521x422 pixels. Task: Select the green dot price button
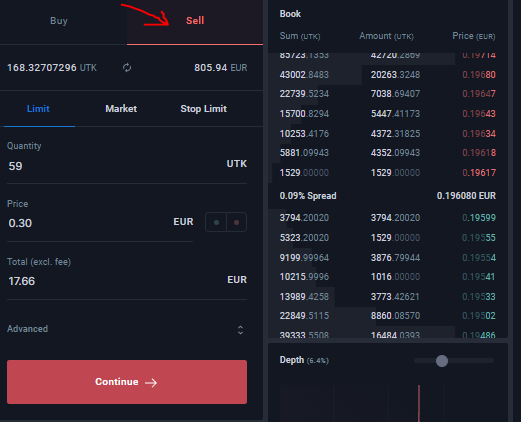click(x=216, y=222)
